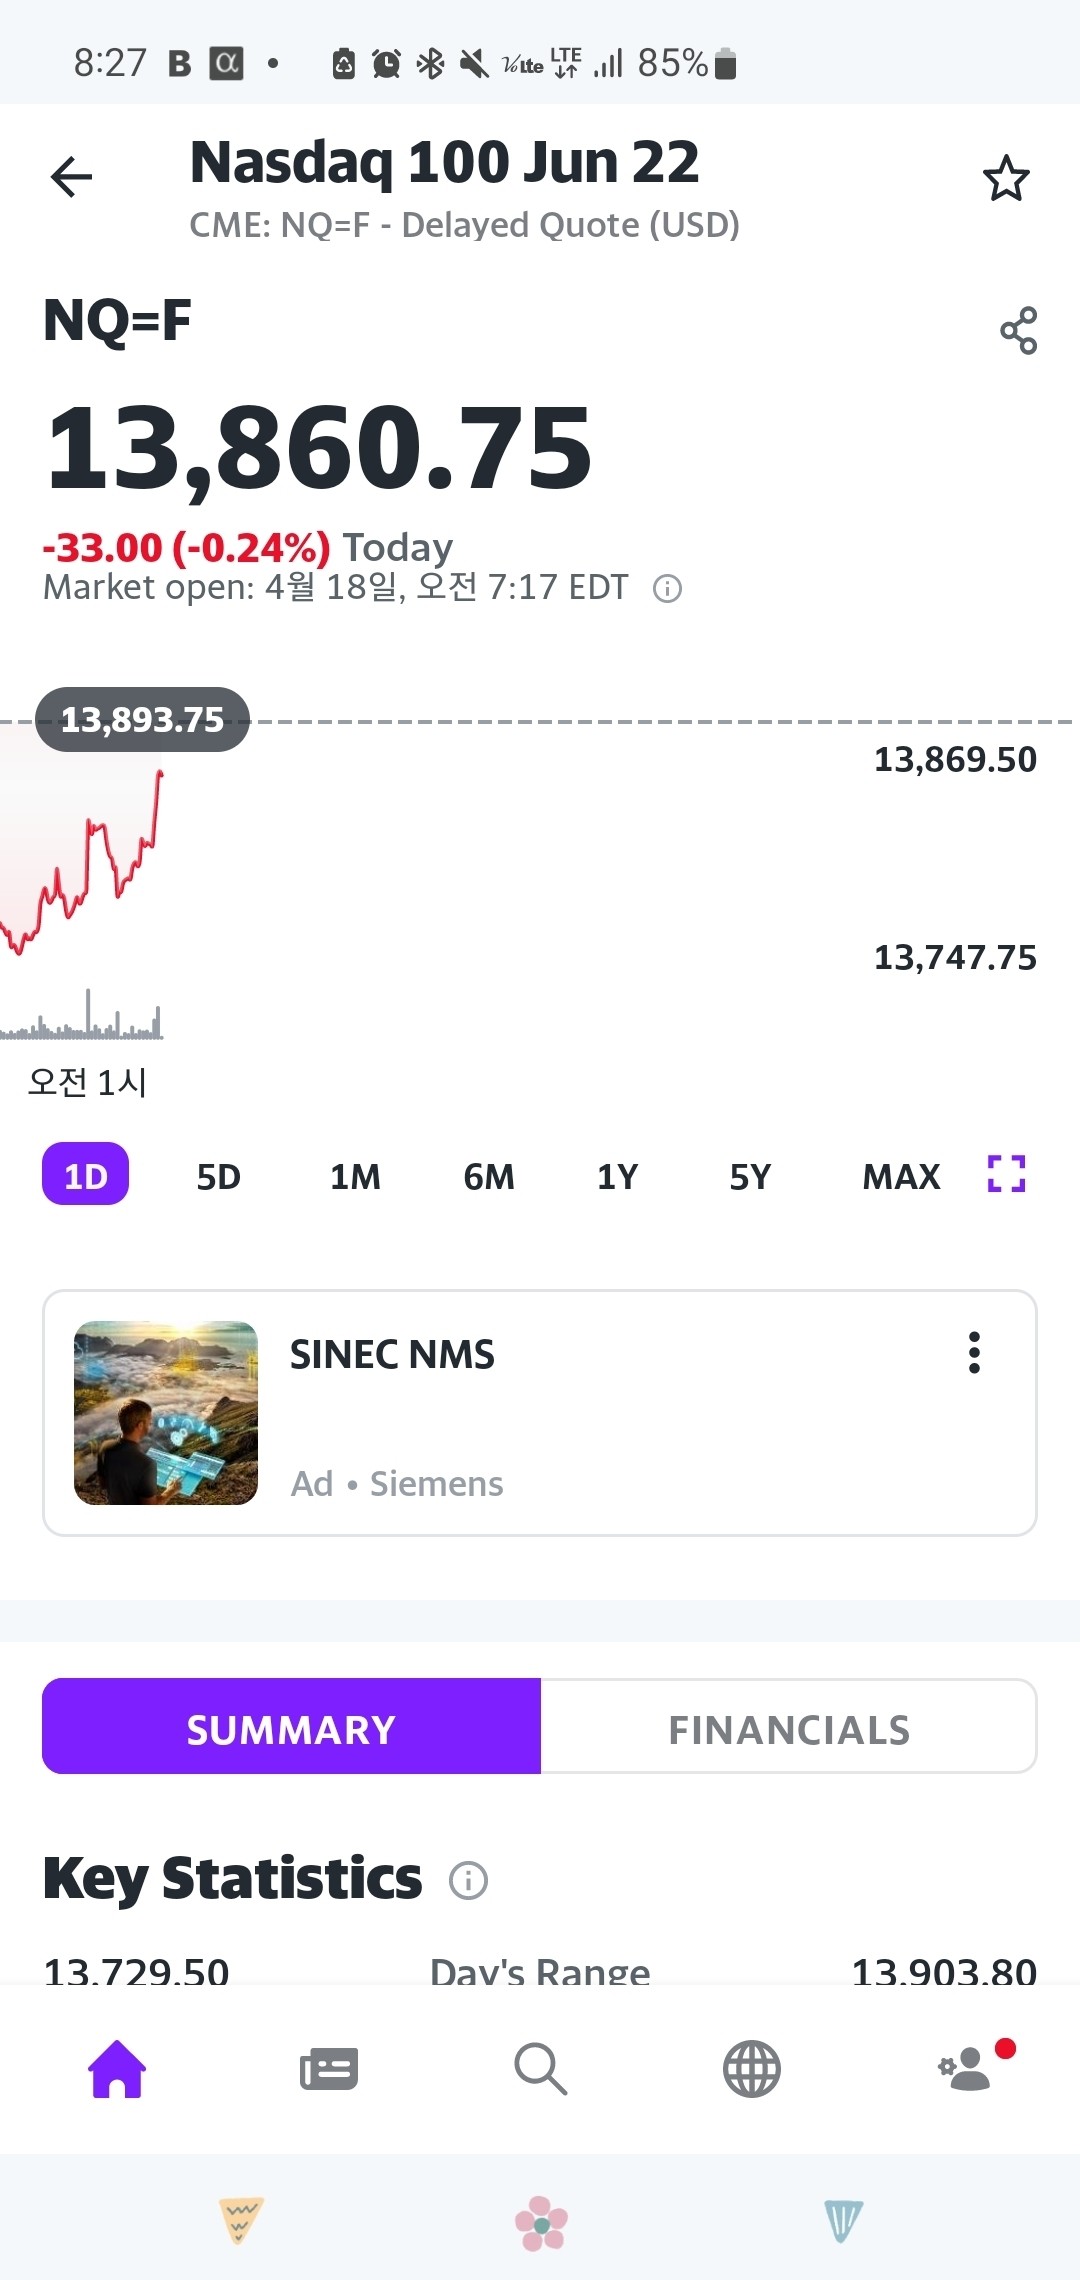This screenshot has height=2280, width=1080.
Task: Switch chart range to 5D
Action: (219, 1177)
